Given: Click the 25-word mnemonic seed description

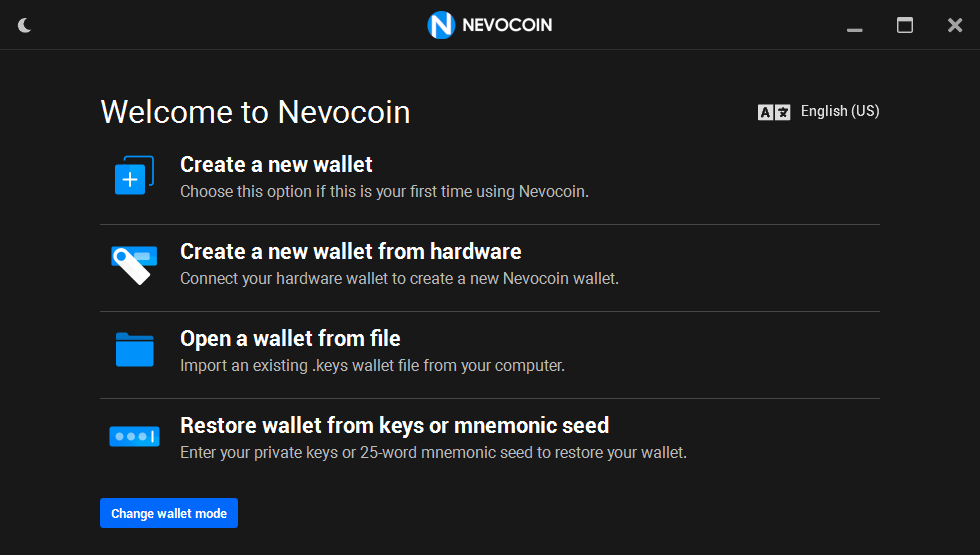Looking at the screenshot, I should click(433, 452).
